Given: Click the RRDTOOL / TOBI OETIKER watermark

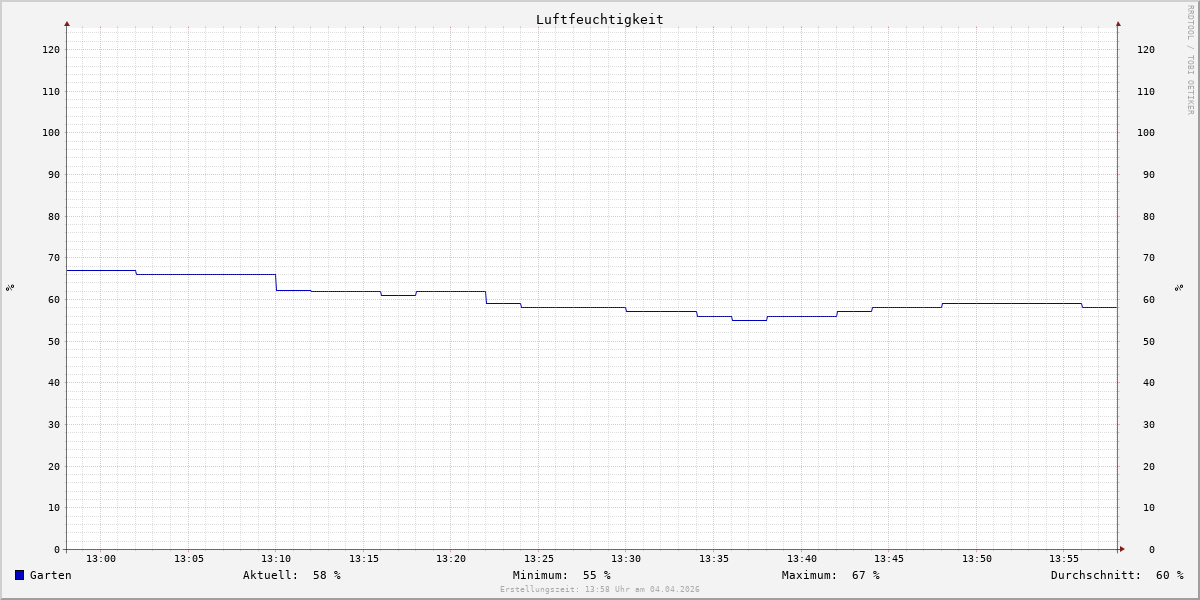Looking at the screenshot, I should pos(1190,60).
